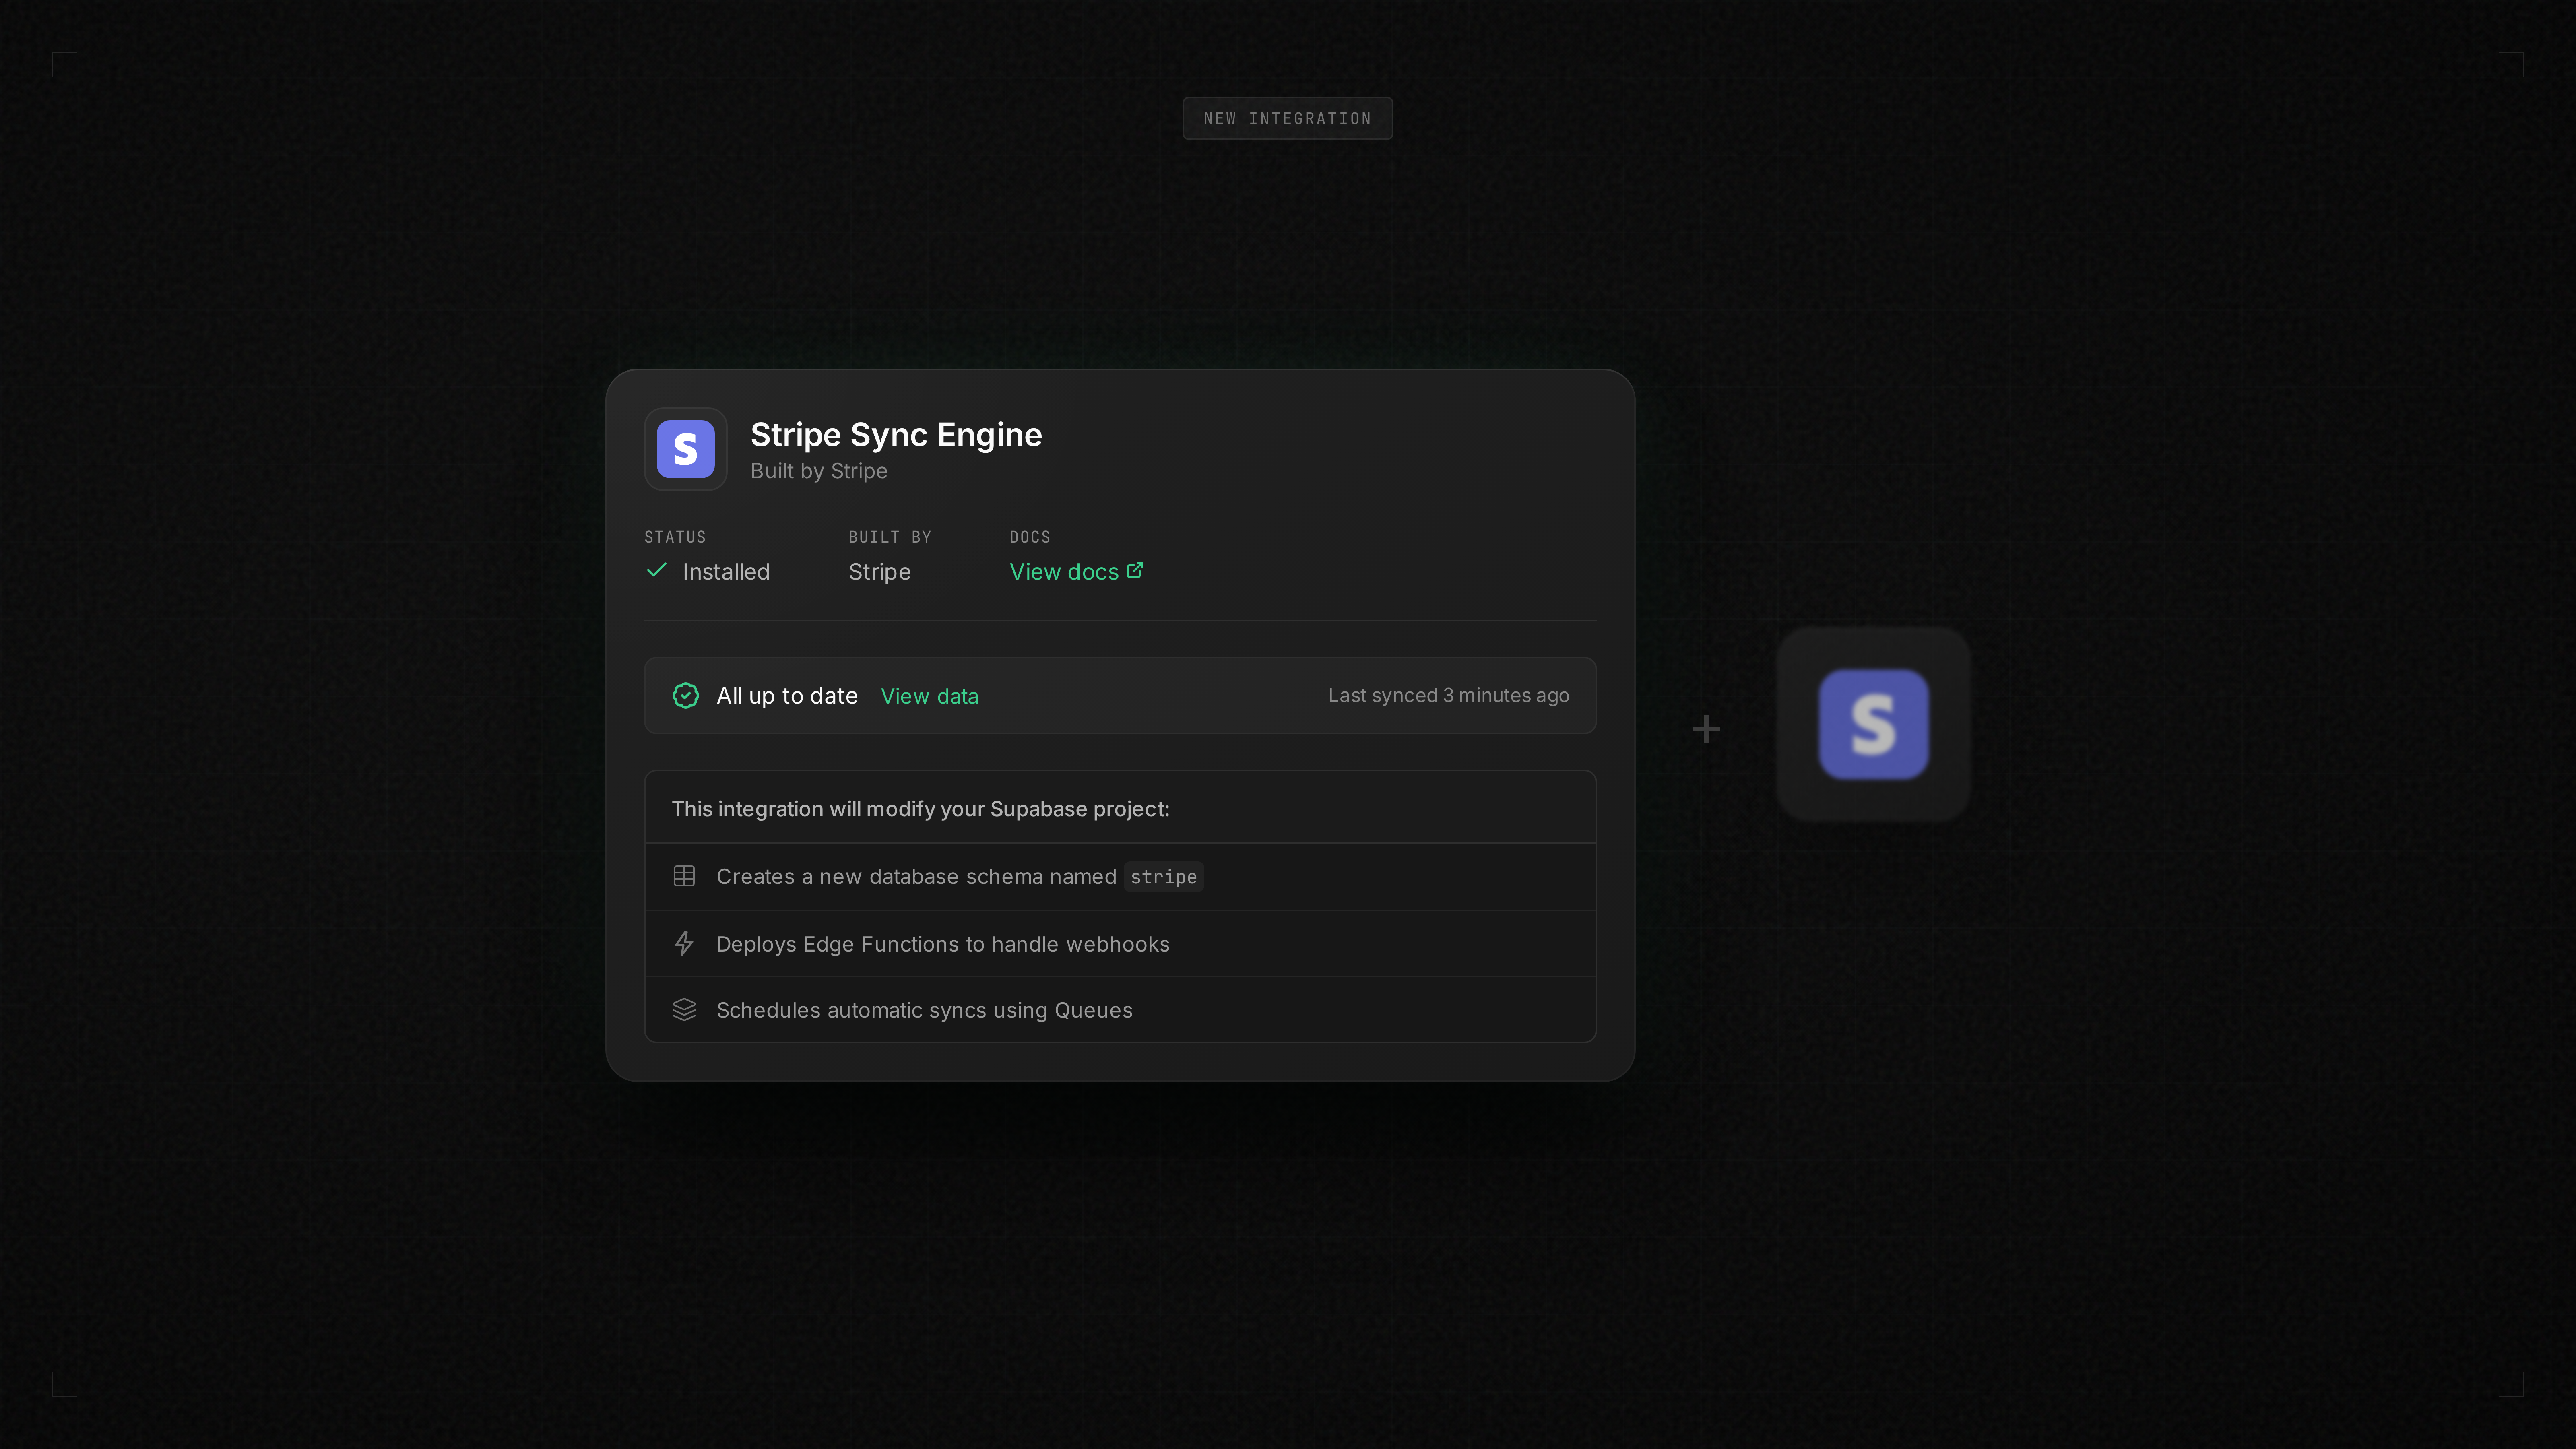Image resolution: width=2576 pixels, height=1449 pixels.
Task: Click the database table schema icon
Action: pos(684,876)
